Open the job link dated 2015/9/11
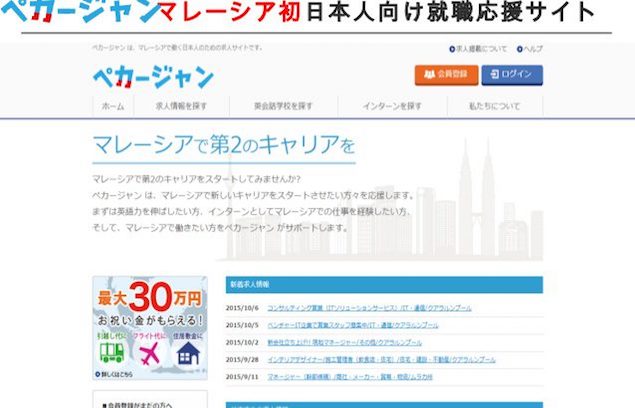 tap(350, 377)
